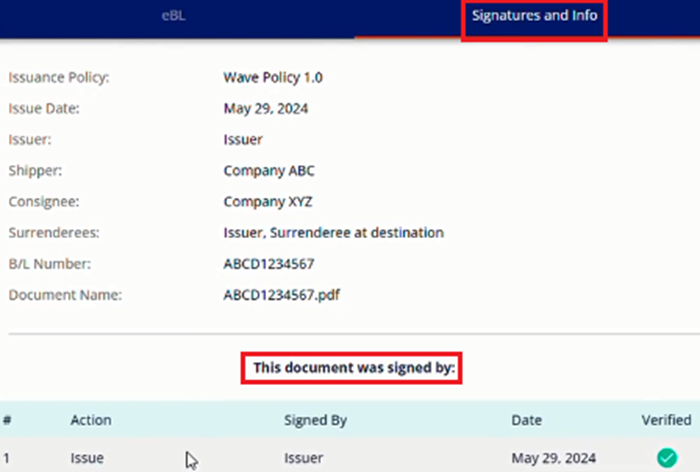This screenshot has width=700, height=472.
Task: Click This document was signed by heading
Action: coord(354,368)
